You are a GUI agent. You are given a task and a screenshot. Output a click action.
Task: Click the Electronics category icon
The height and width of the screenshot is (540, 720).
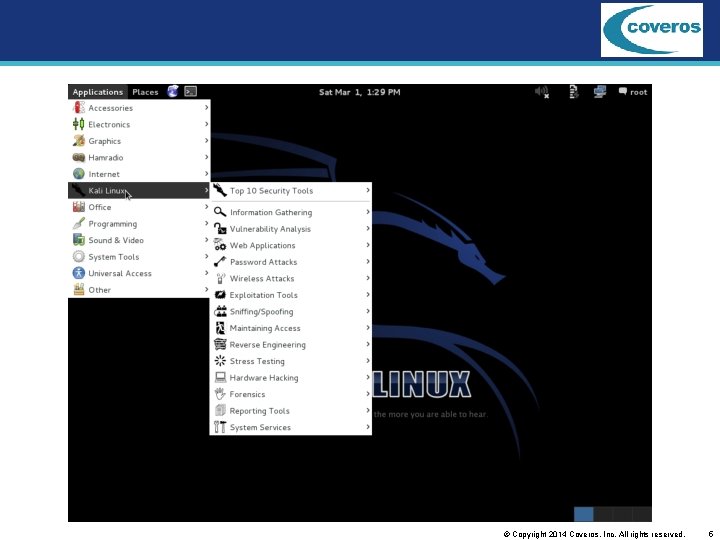pyautogui.click(x=79, y=124)
